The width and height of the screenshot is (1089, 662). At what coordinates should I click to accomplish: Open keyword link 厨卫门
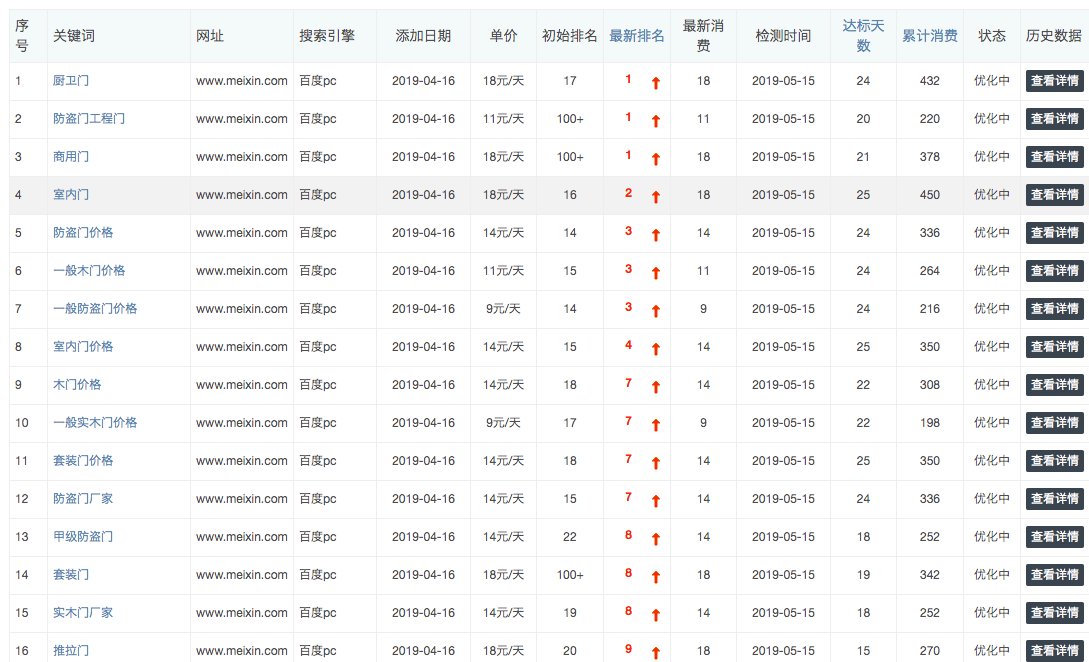[71, 81]
